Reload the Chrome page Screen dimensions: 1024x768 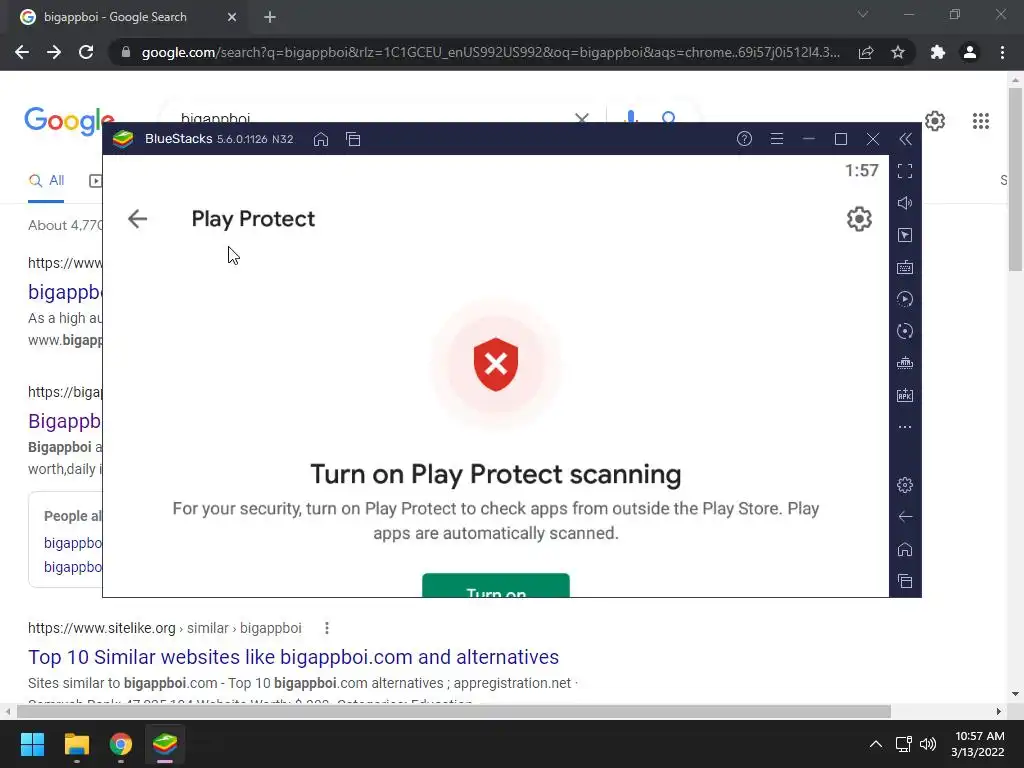tap(86, 52)
